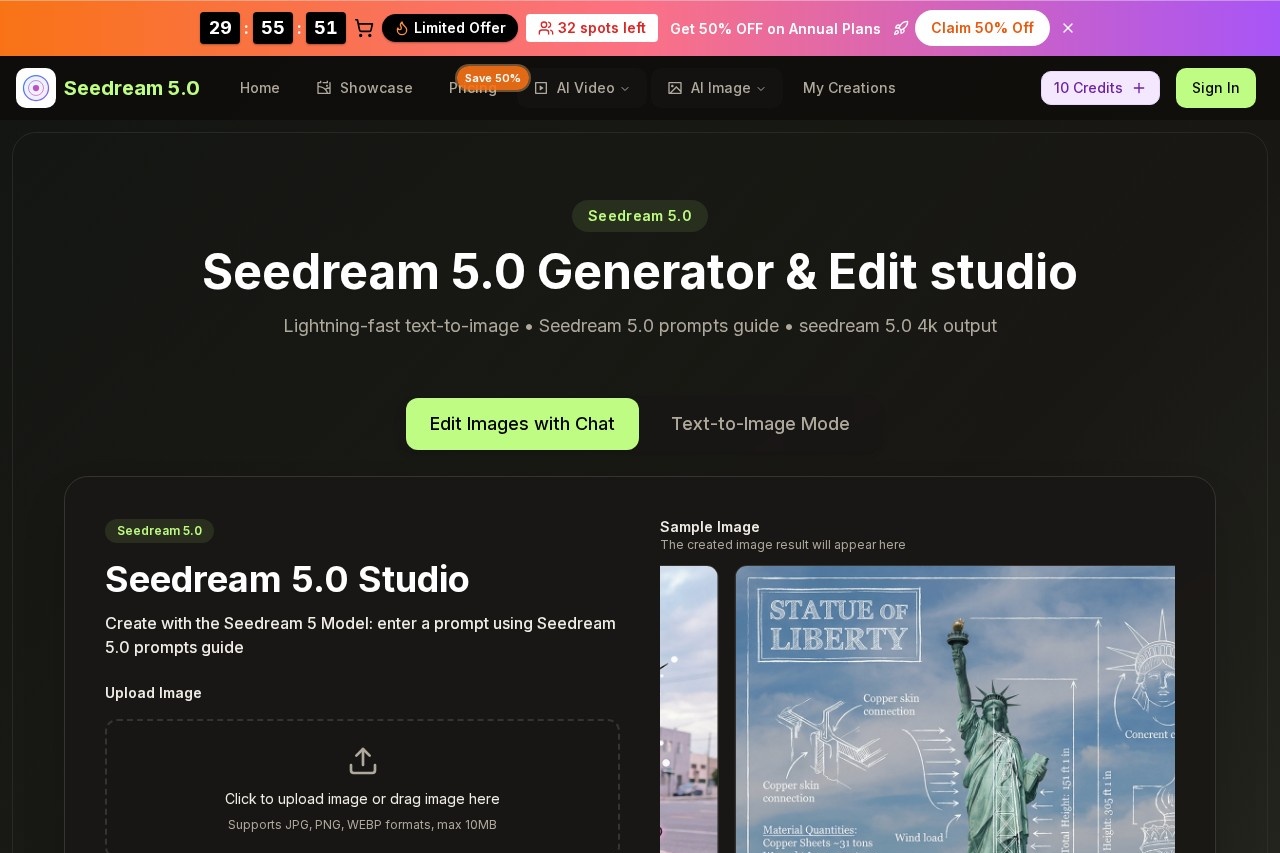Click the Sign In button
This screenshot has height=853, width=1280.
tap(1216, 88)
